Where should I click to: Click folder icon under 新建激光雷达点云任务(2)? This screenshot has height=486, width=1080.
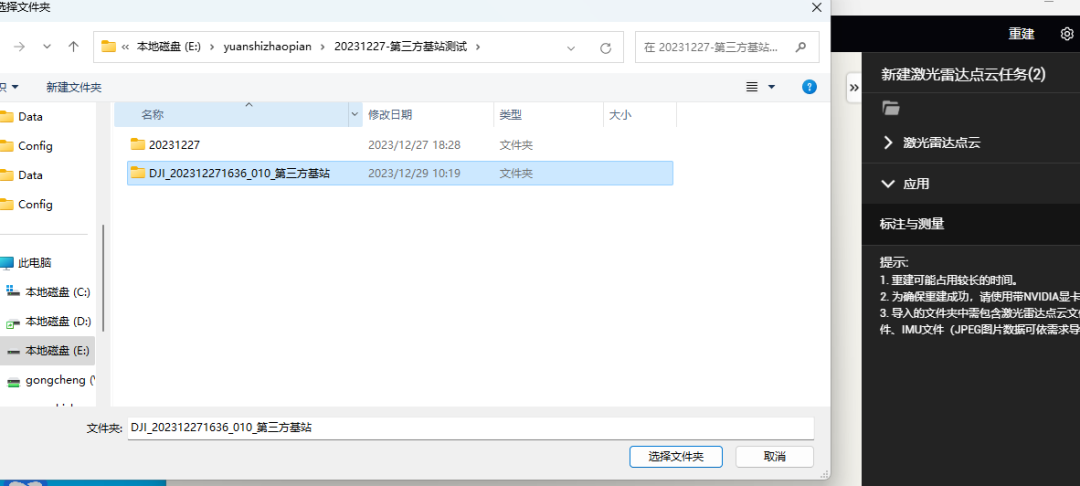[891, 108]
